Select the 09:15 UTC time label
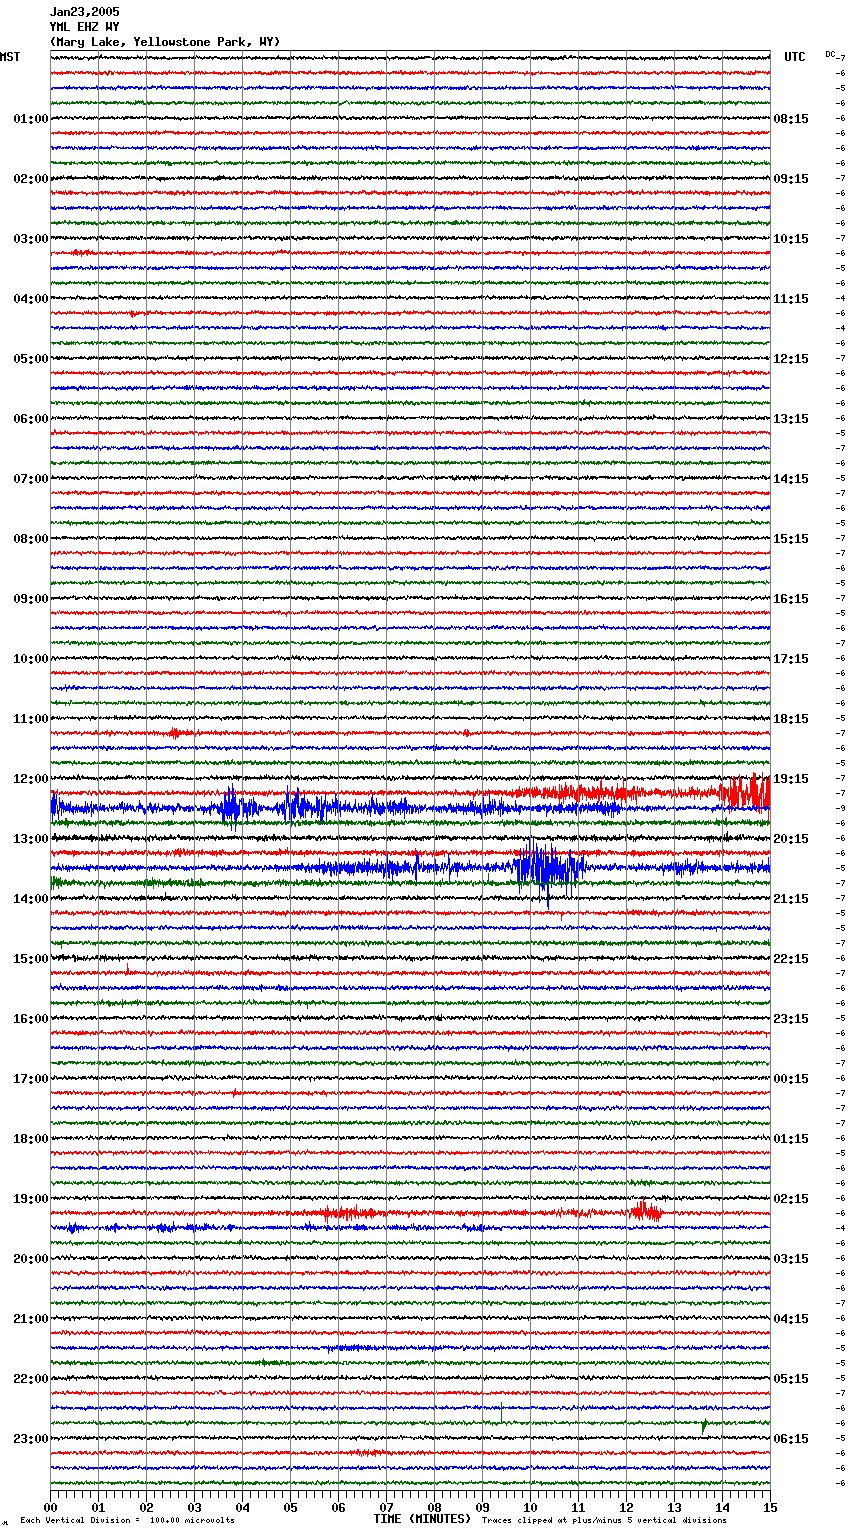Image resolution: width=850 pixels, height=1534 pixels. point(791,179)
